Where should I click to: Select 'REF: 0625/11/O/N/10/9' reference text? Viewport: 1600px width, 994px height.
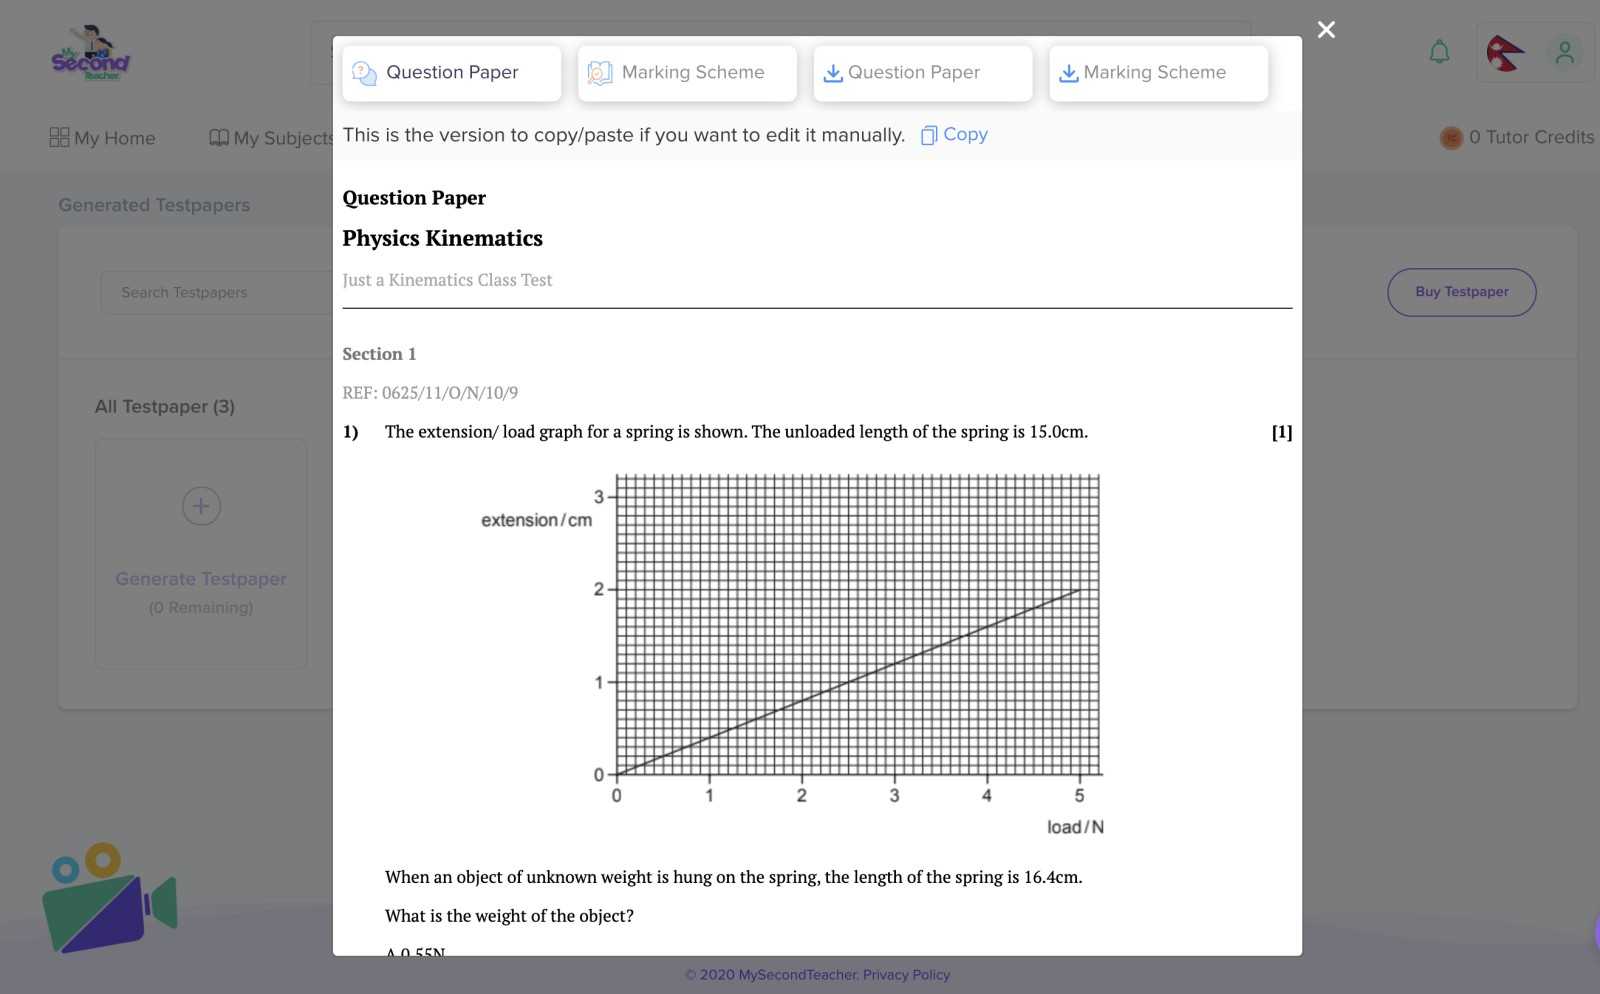430,393
